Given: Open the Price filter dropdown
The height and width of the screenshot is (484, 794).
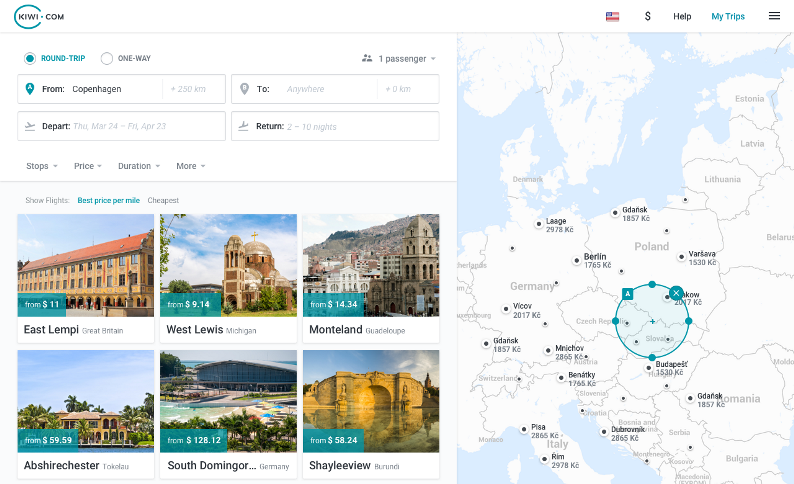Looking at the screenshot, I should click(89, 166).
